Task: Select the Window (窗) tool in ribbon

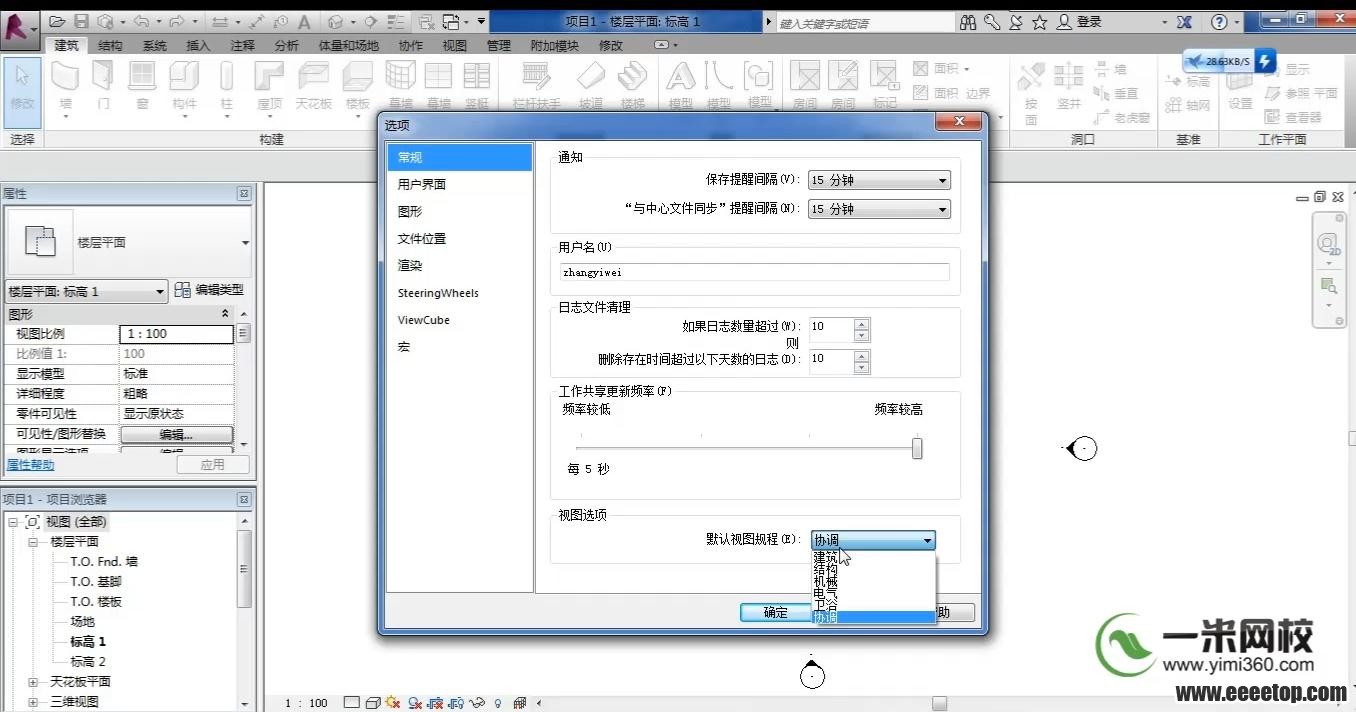Action: (142, 87)
